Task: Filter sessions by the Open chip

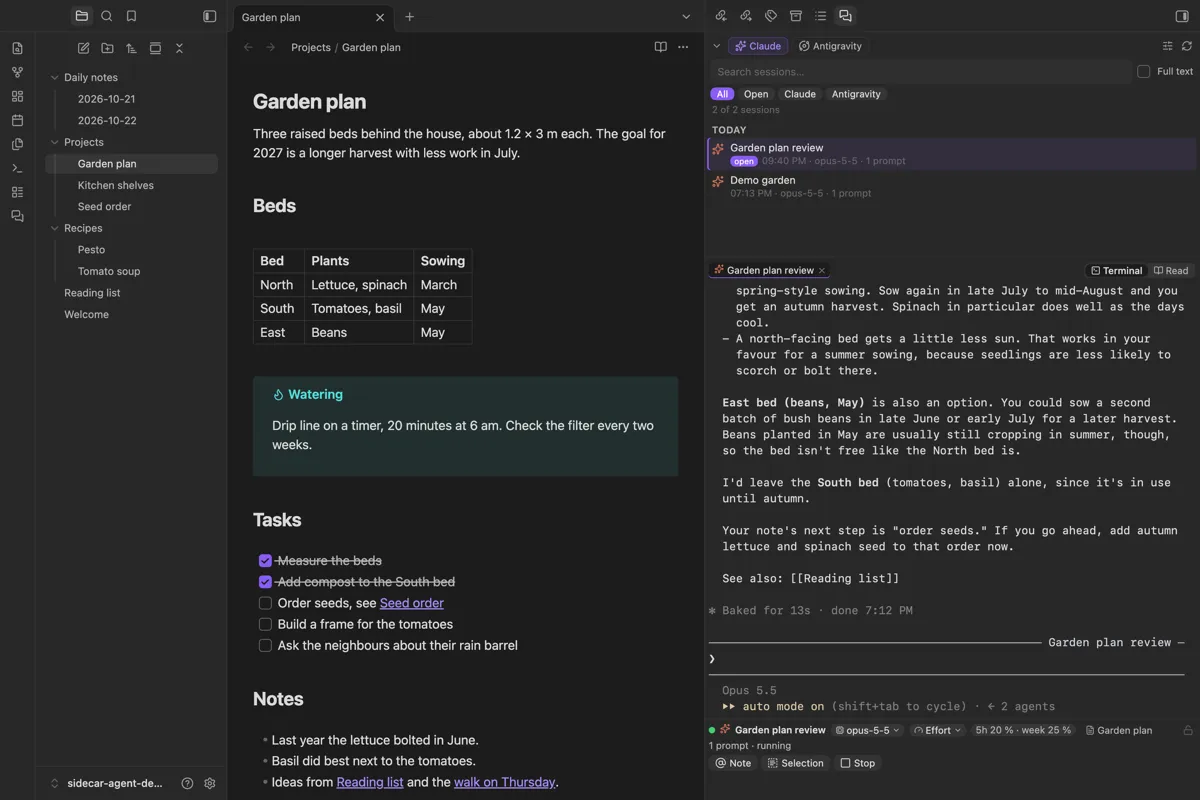Action: [x=756, y=94]
